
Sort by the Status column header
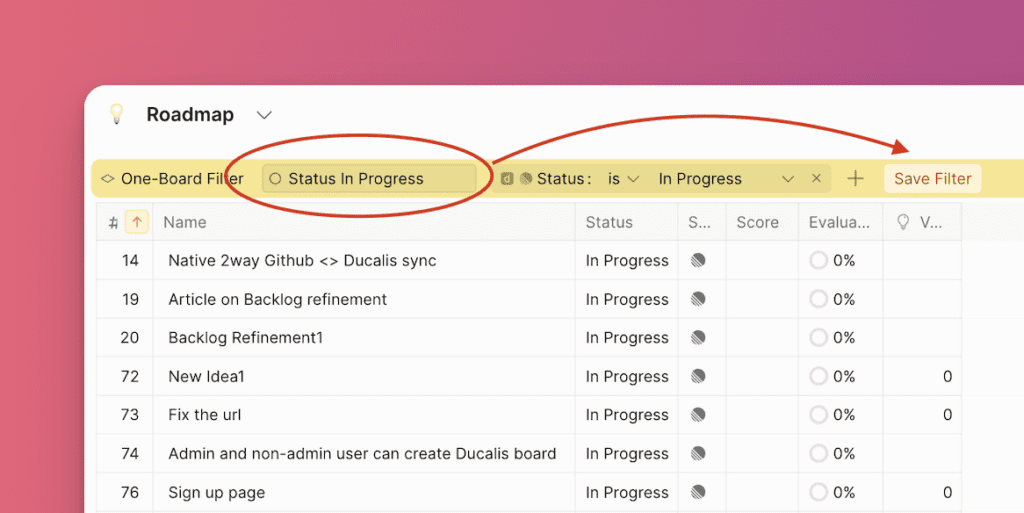coord(609,222)
